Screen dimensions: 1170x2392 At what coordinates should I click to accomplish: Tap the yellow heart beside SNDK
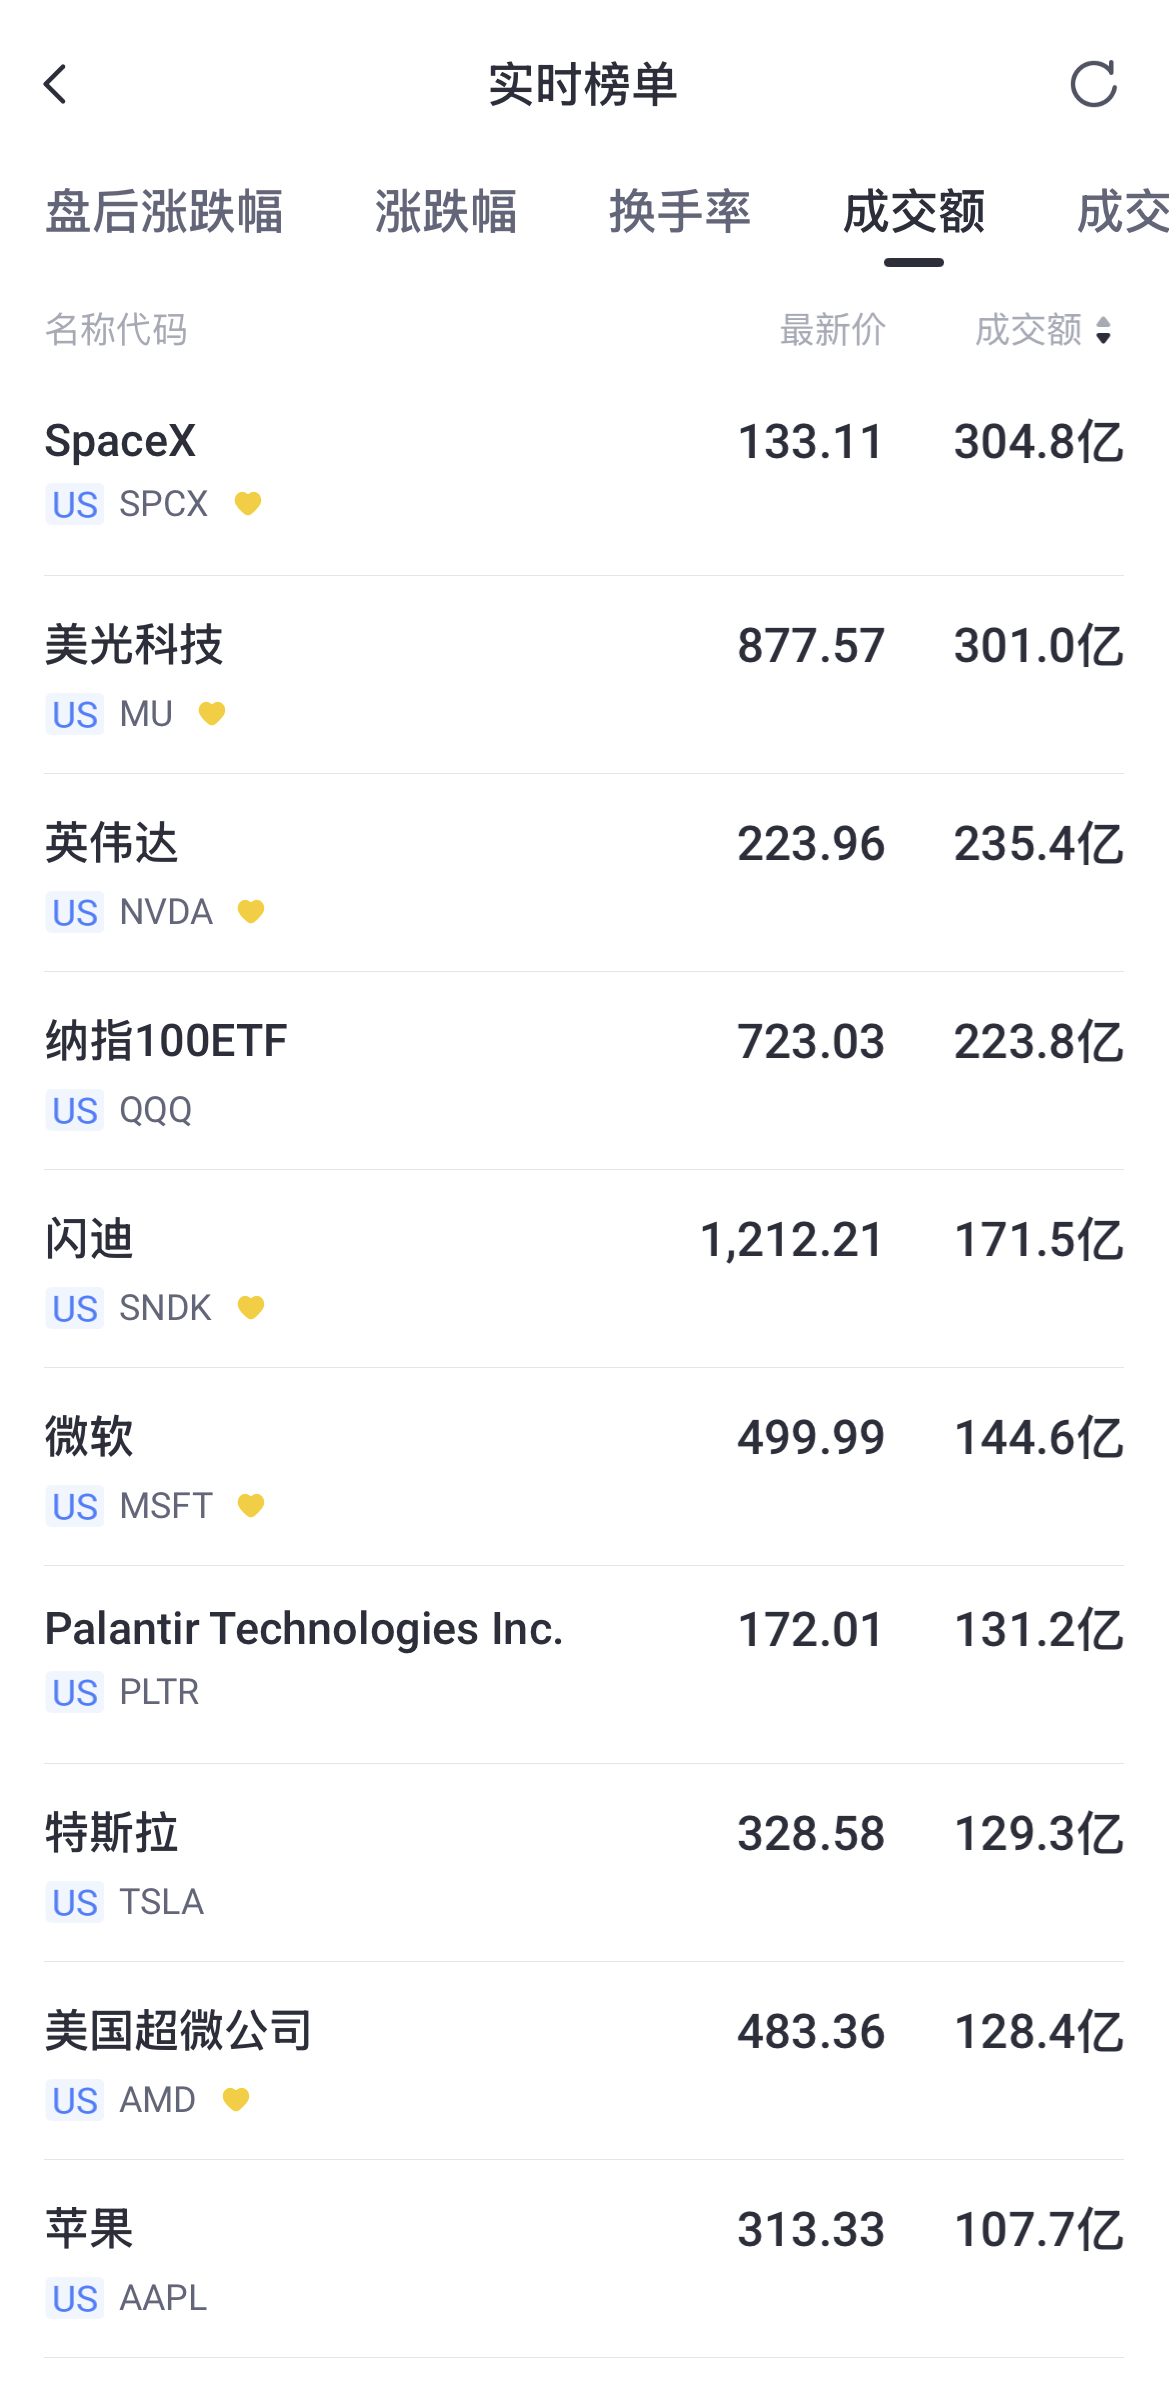(251, 1308)
